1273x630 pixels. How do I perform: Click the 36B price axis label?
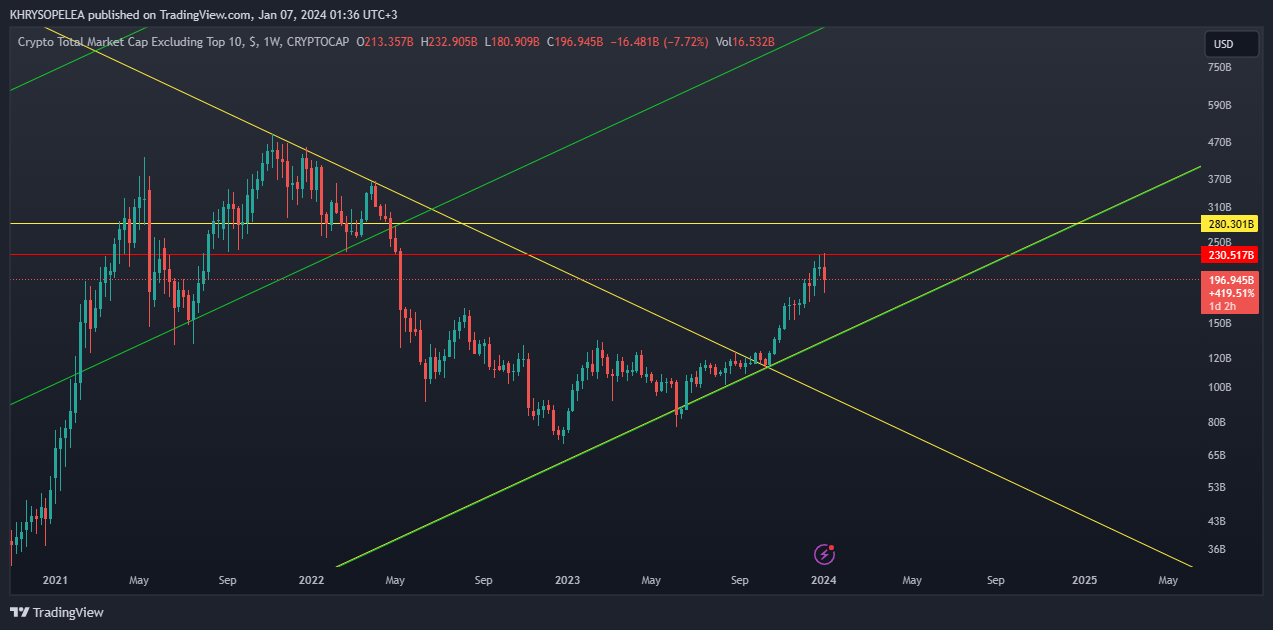pyautogui.click(x=1217, y=550)
